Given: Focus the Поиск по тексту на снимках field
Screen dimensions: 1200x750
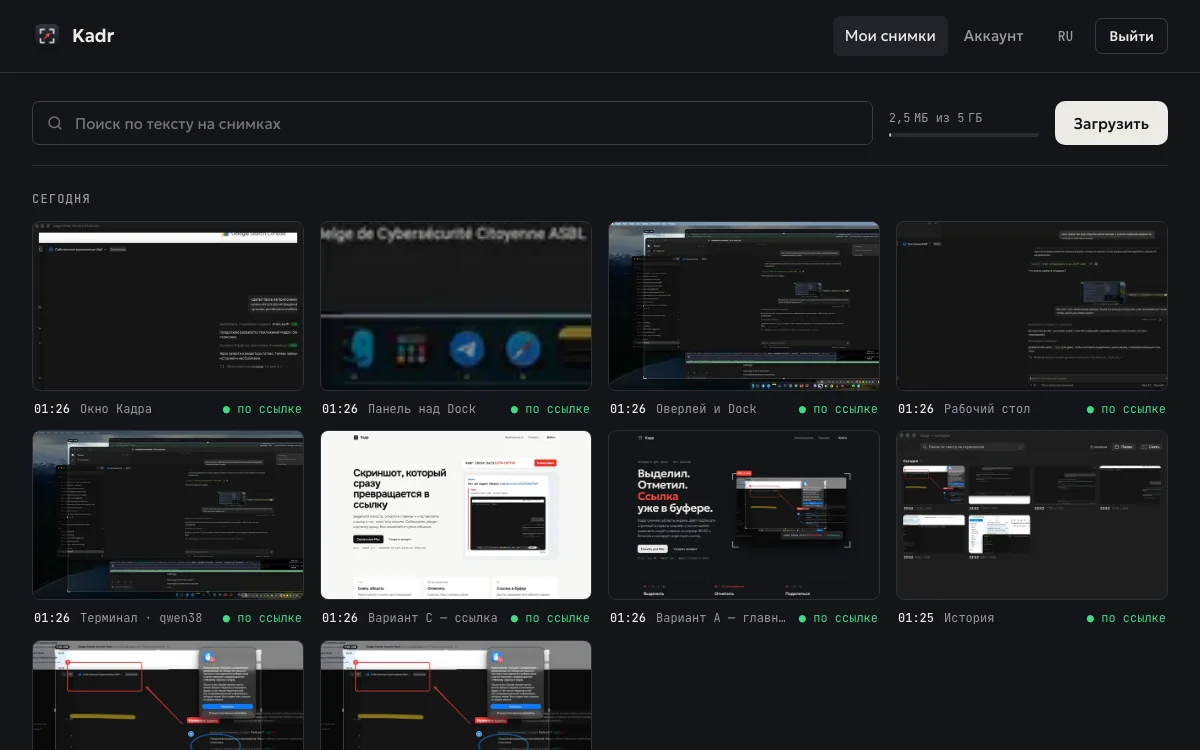Looking at the screenshot, I should pos(452,123).
